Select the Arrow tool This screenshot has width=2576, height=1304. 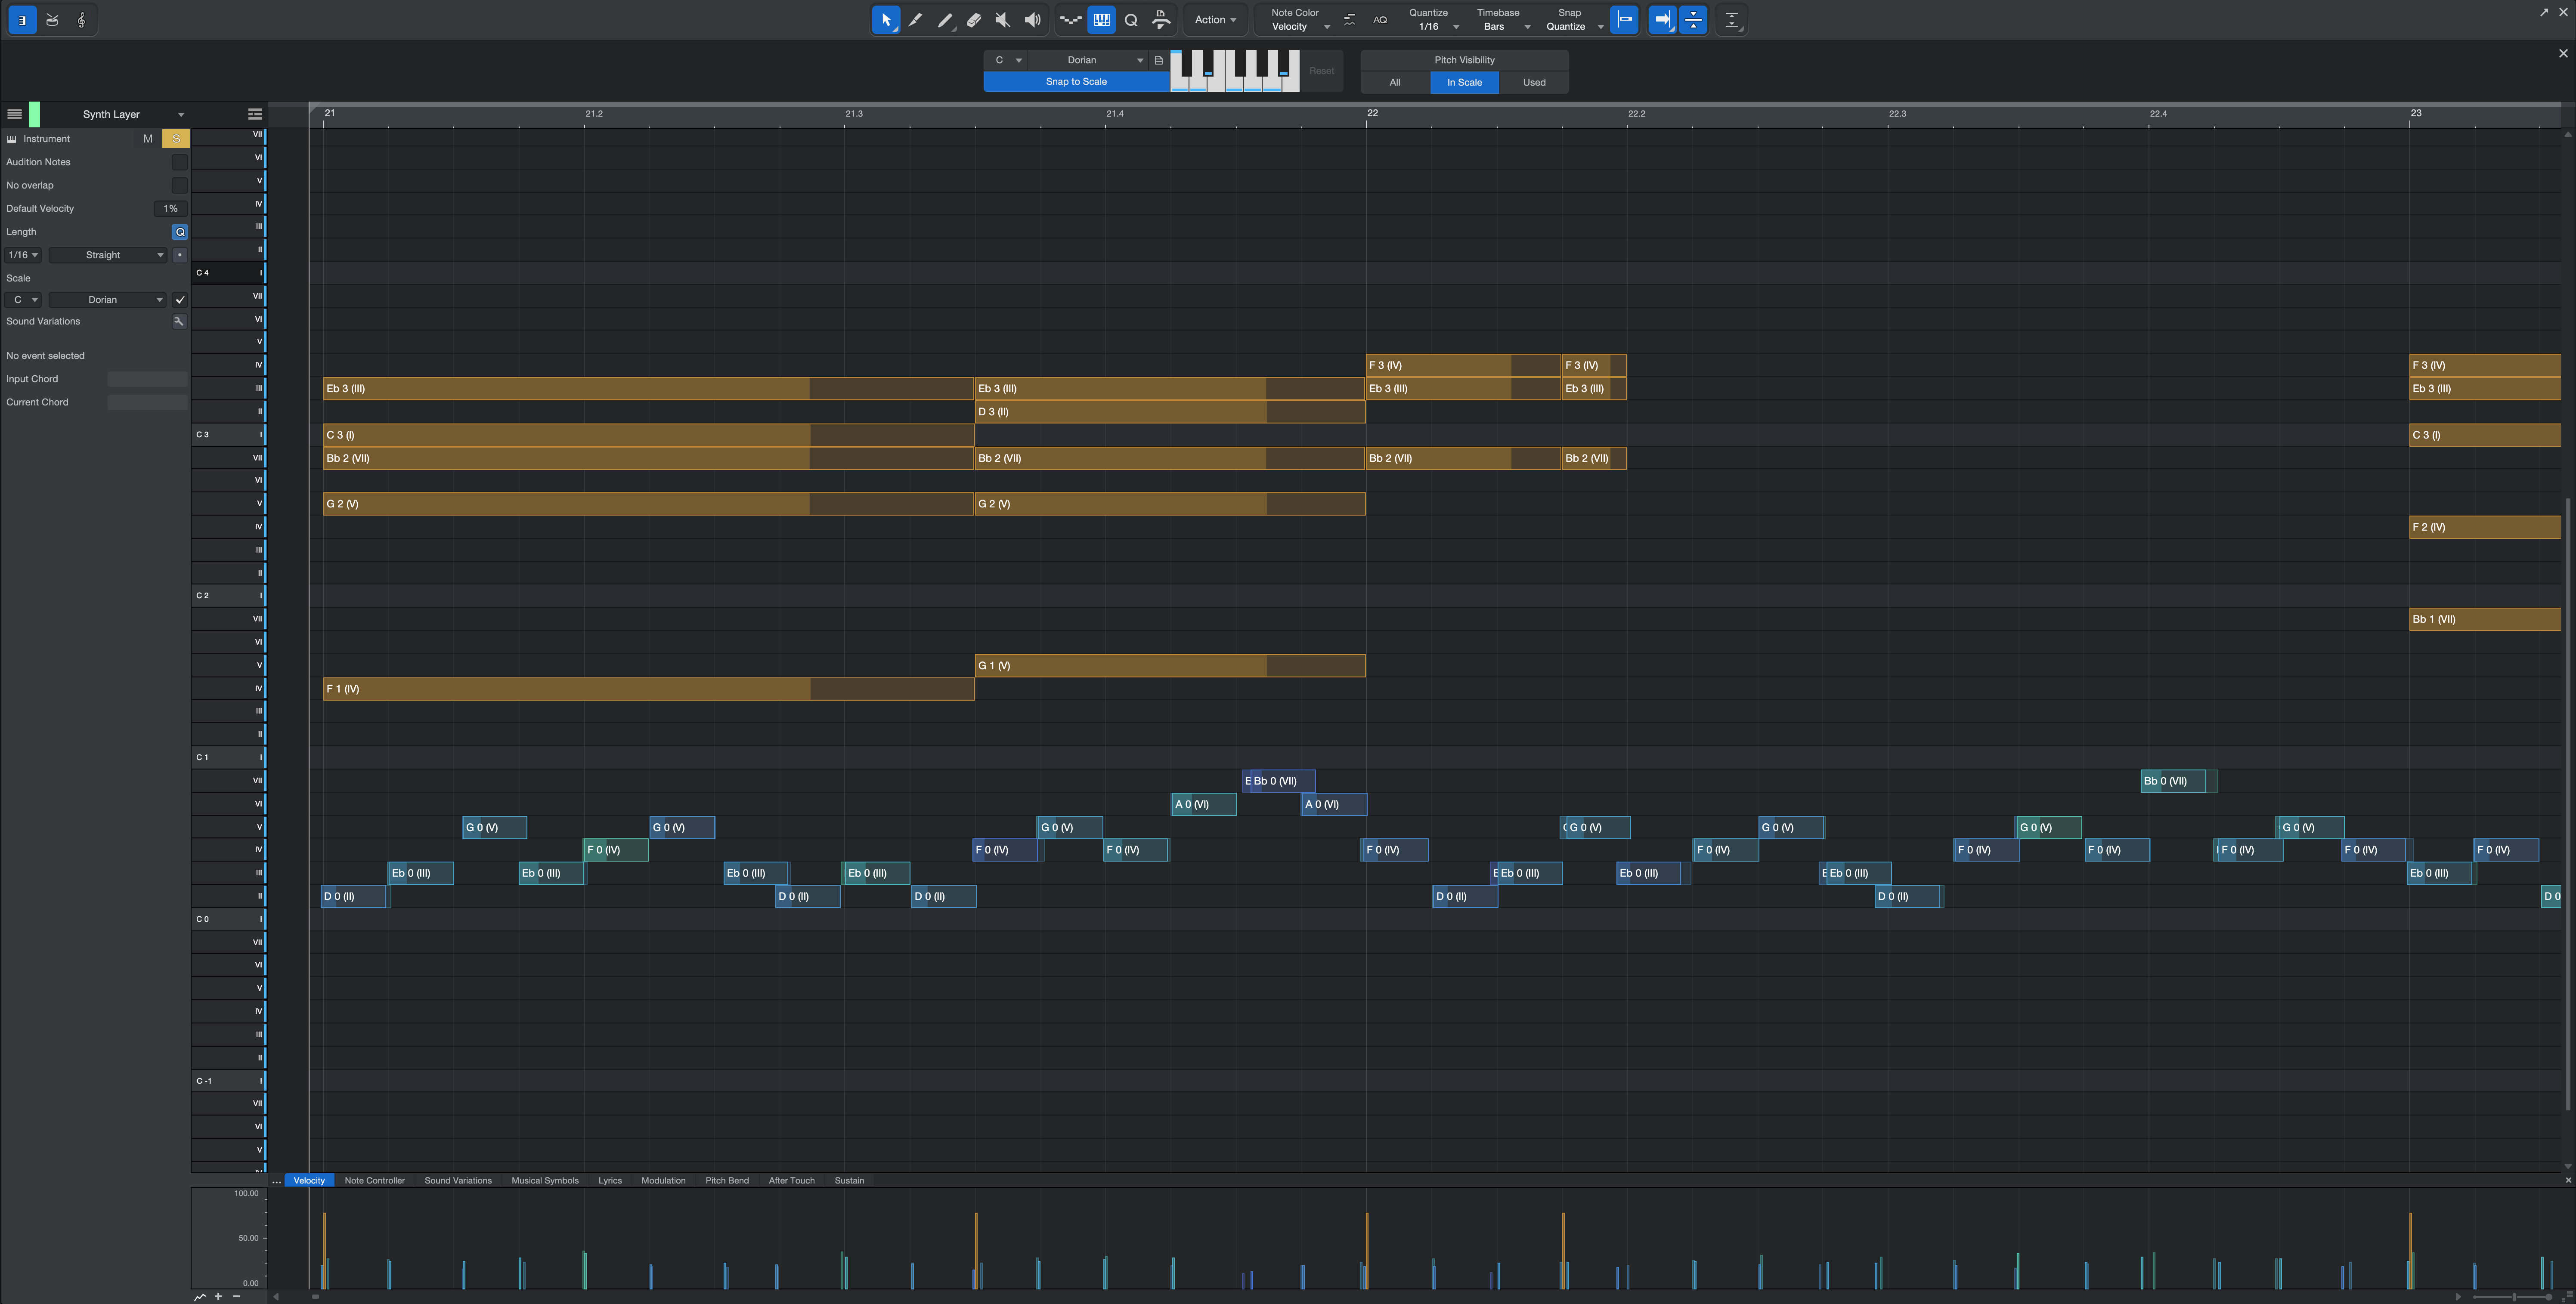tap(885, 20)
